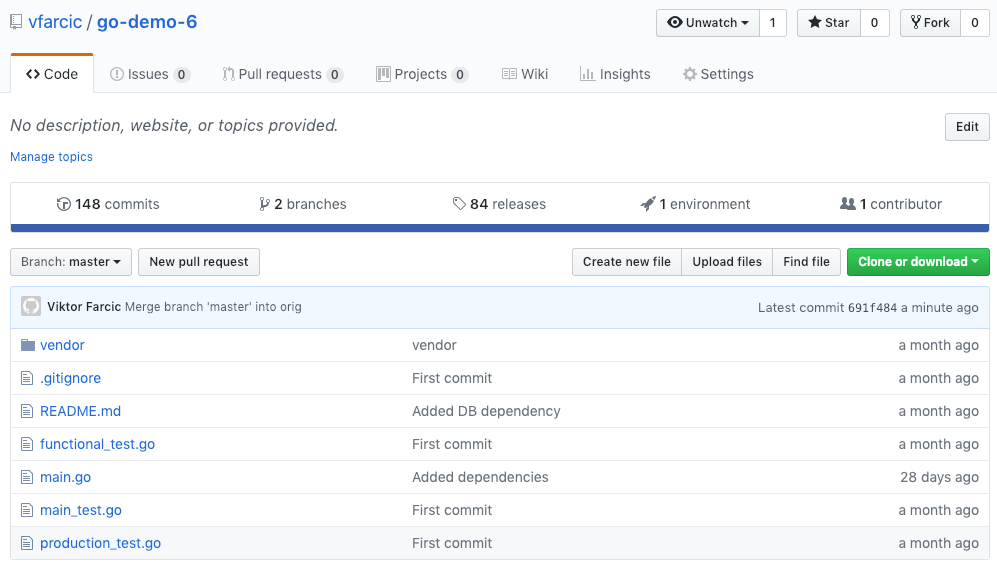This screenshot has width=997, height=566.
Task: Click the Manage topics link
Action: coord(52,156)
